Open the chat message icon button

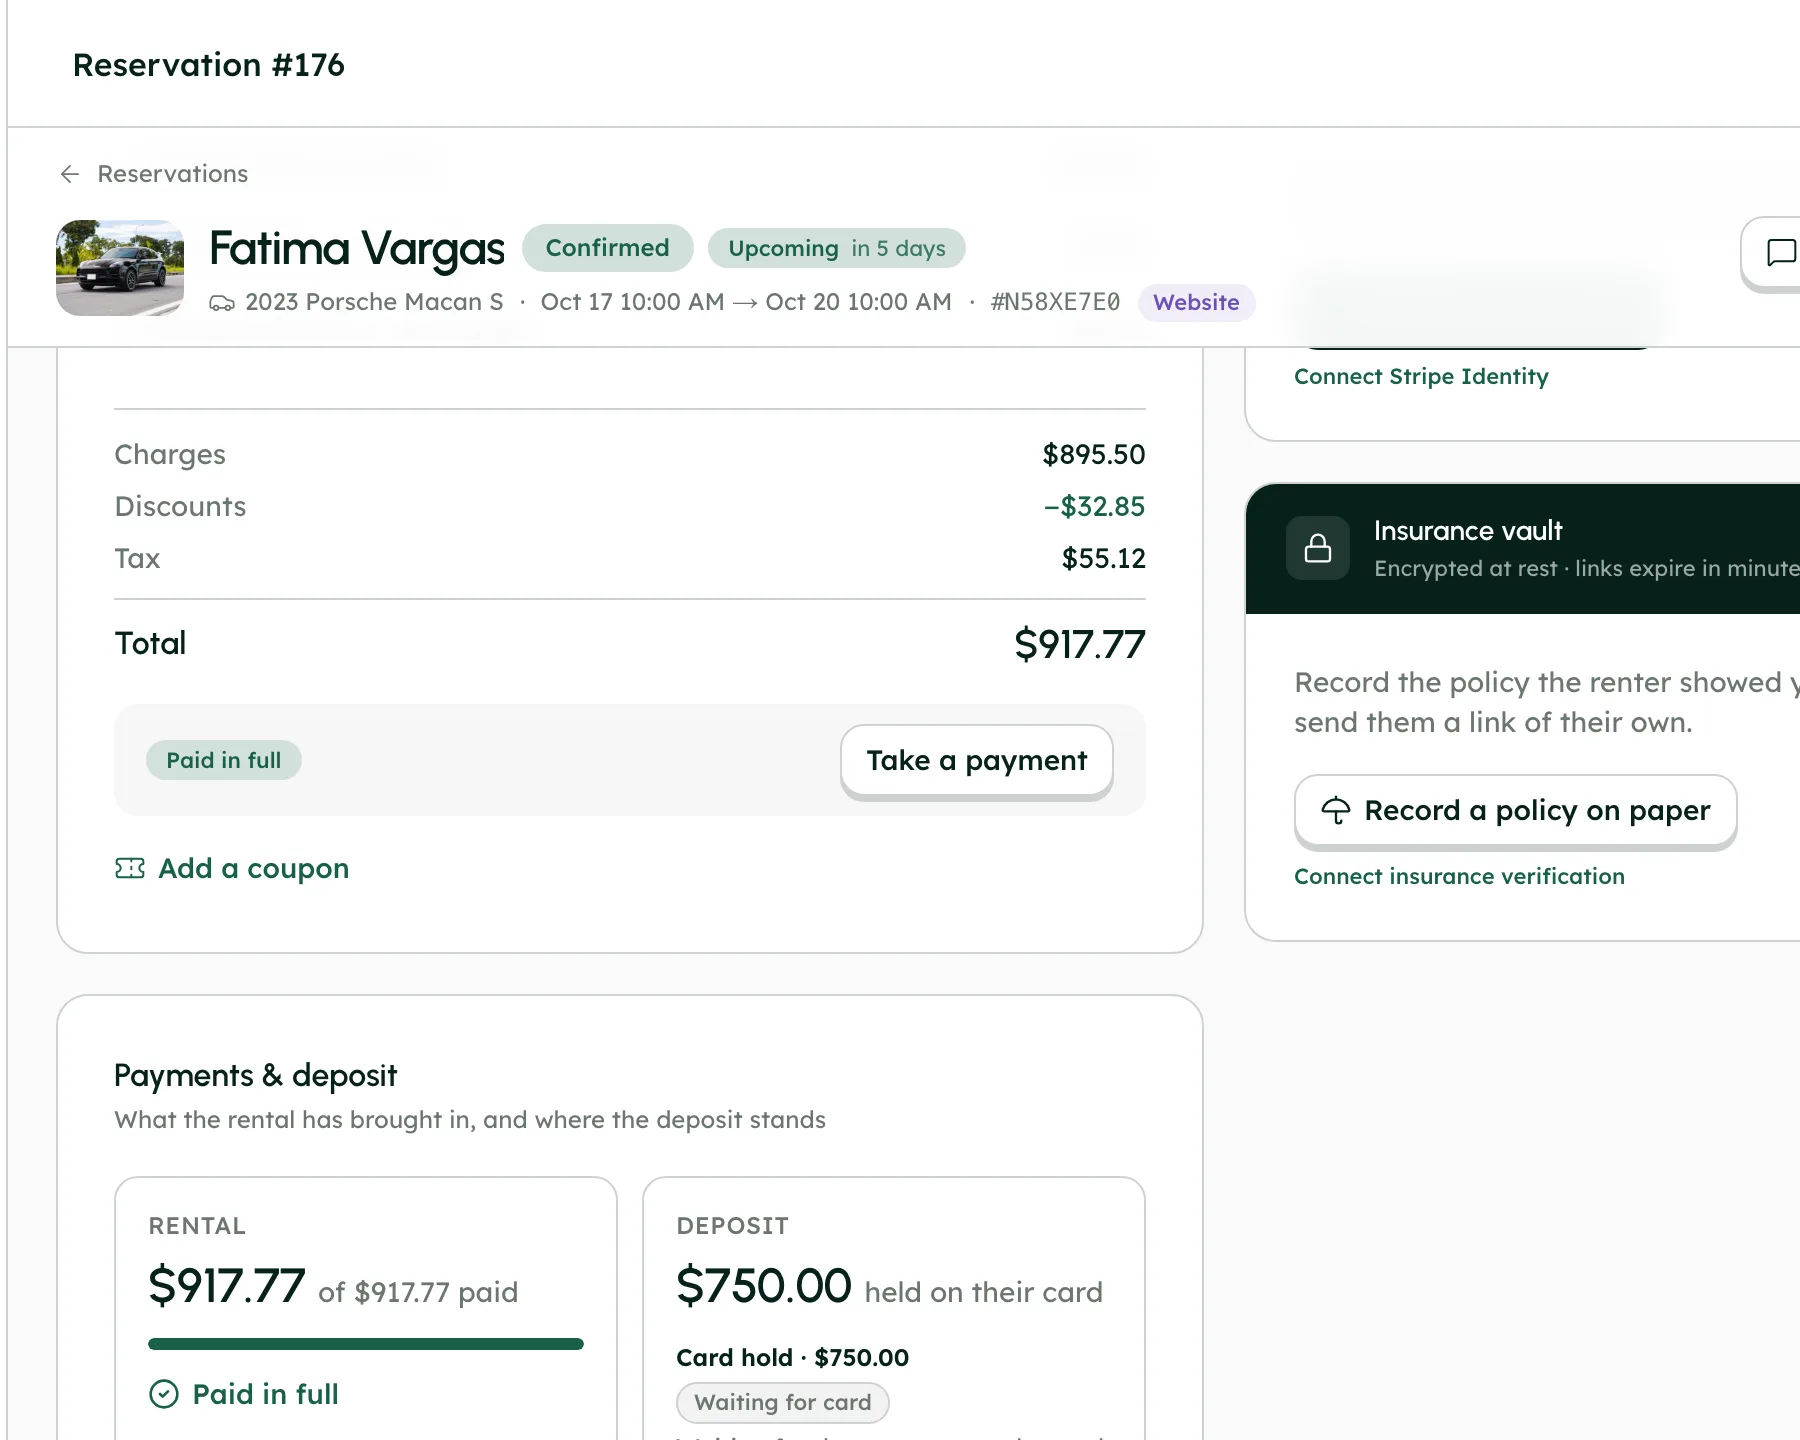coord(1780,252)
